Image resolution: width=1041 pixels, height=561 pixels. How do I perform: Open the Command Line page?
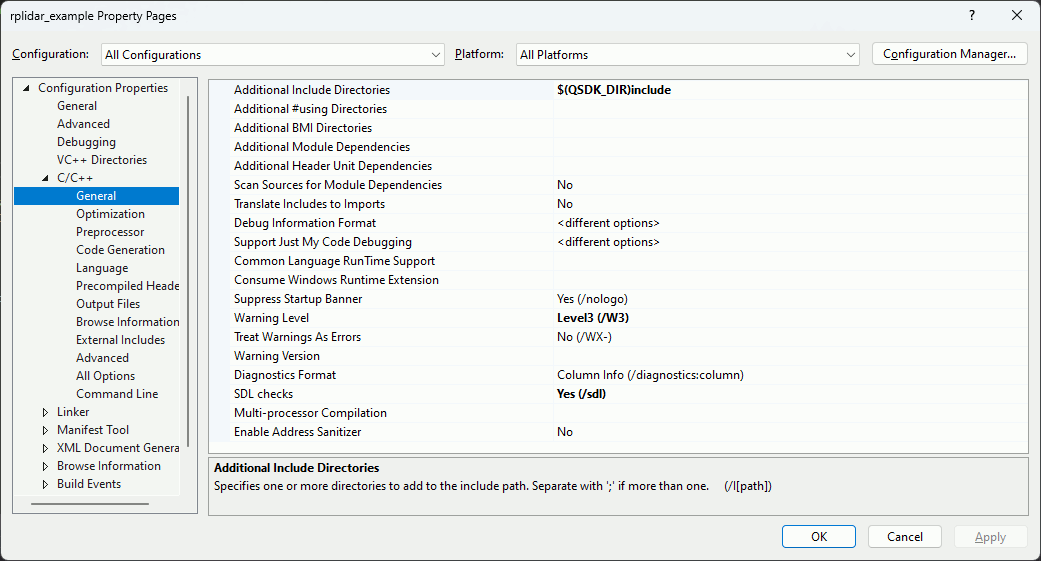(117, 393)
